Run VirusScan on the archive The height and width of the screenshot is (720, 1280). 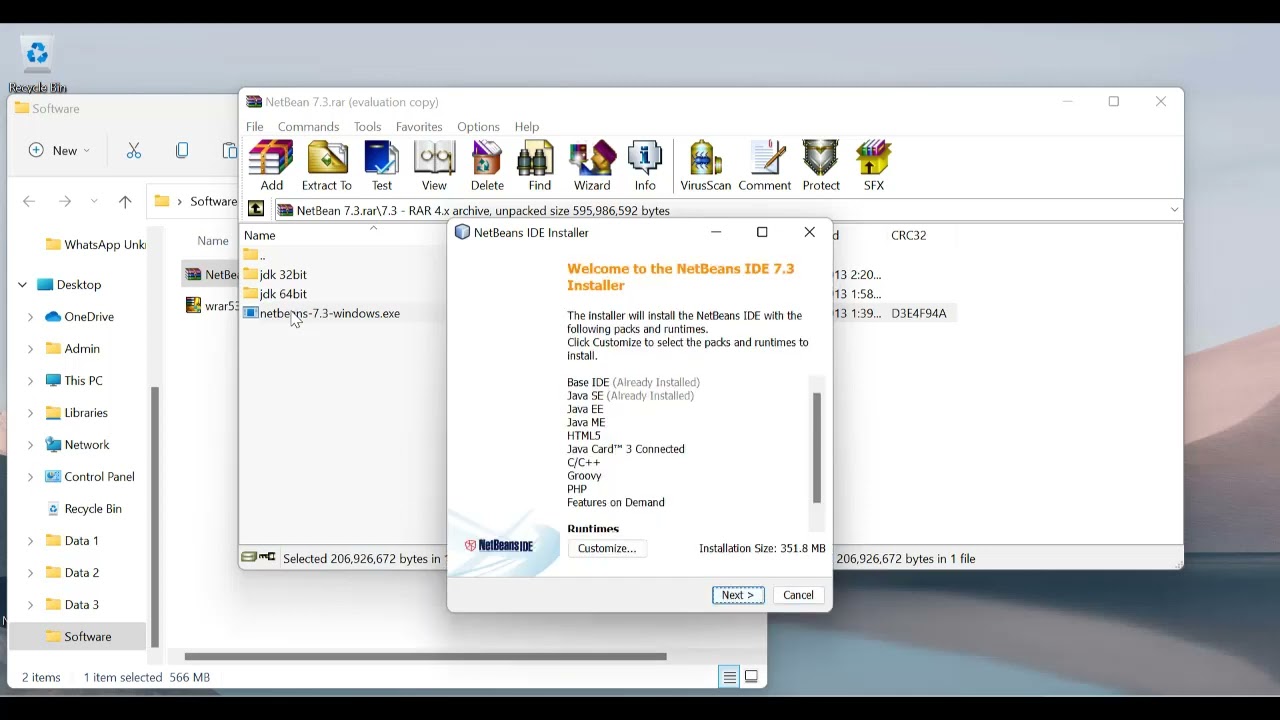tap(705, 166)
